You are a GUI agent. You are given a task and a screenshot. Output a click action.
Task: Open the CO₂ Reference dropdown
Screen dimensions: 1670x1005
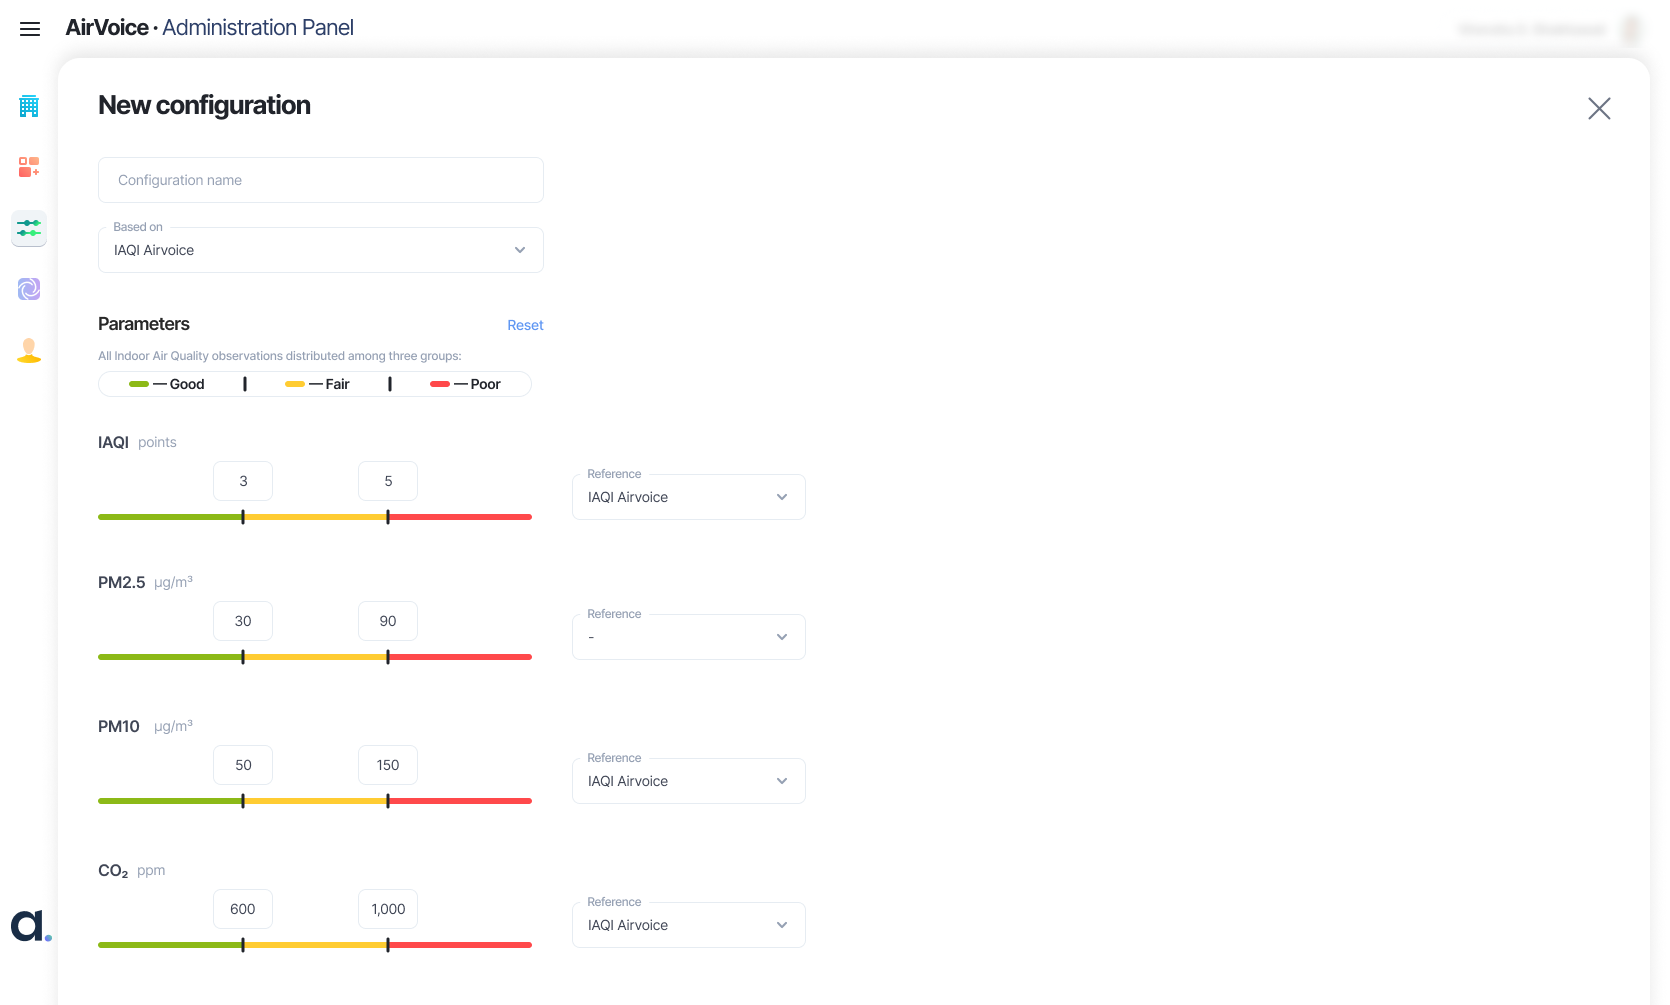click(688, 925)
